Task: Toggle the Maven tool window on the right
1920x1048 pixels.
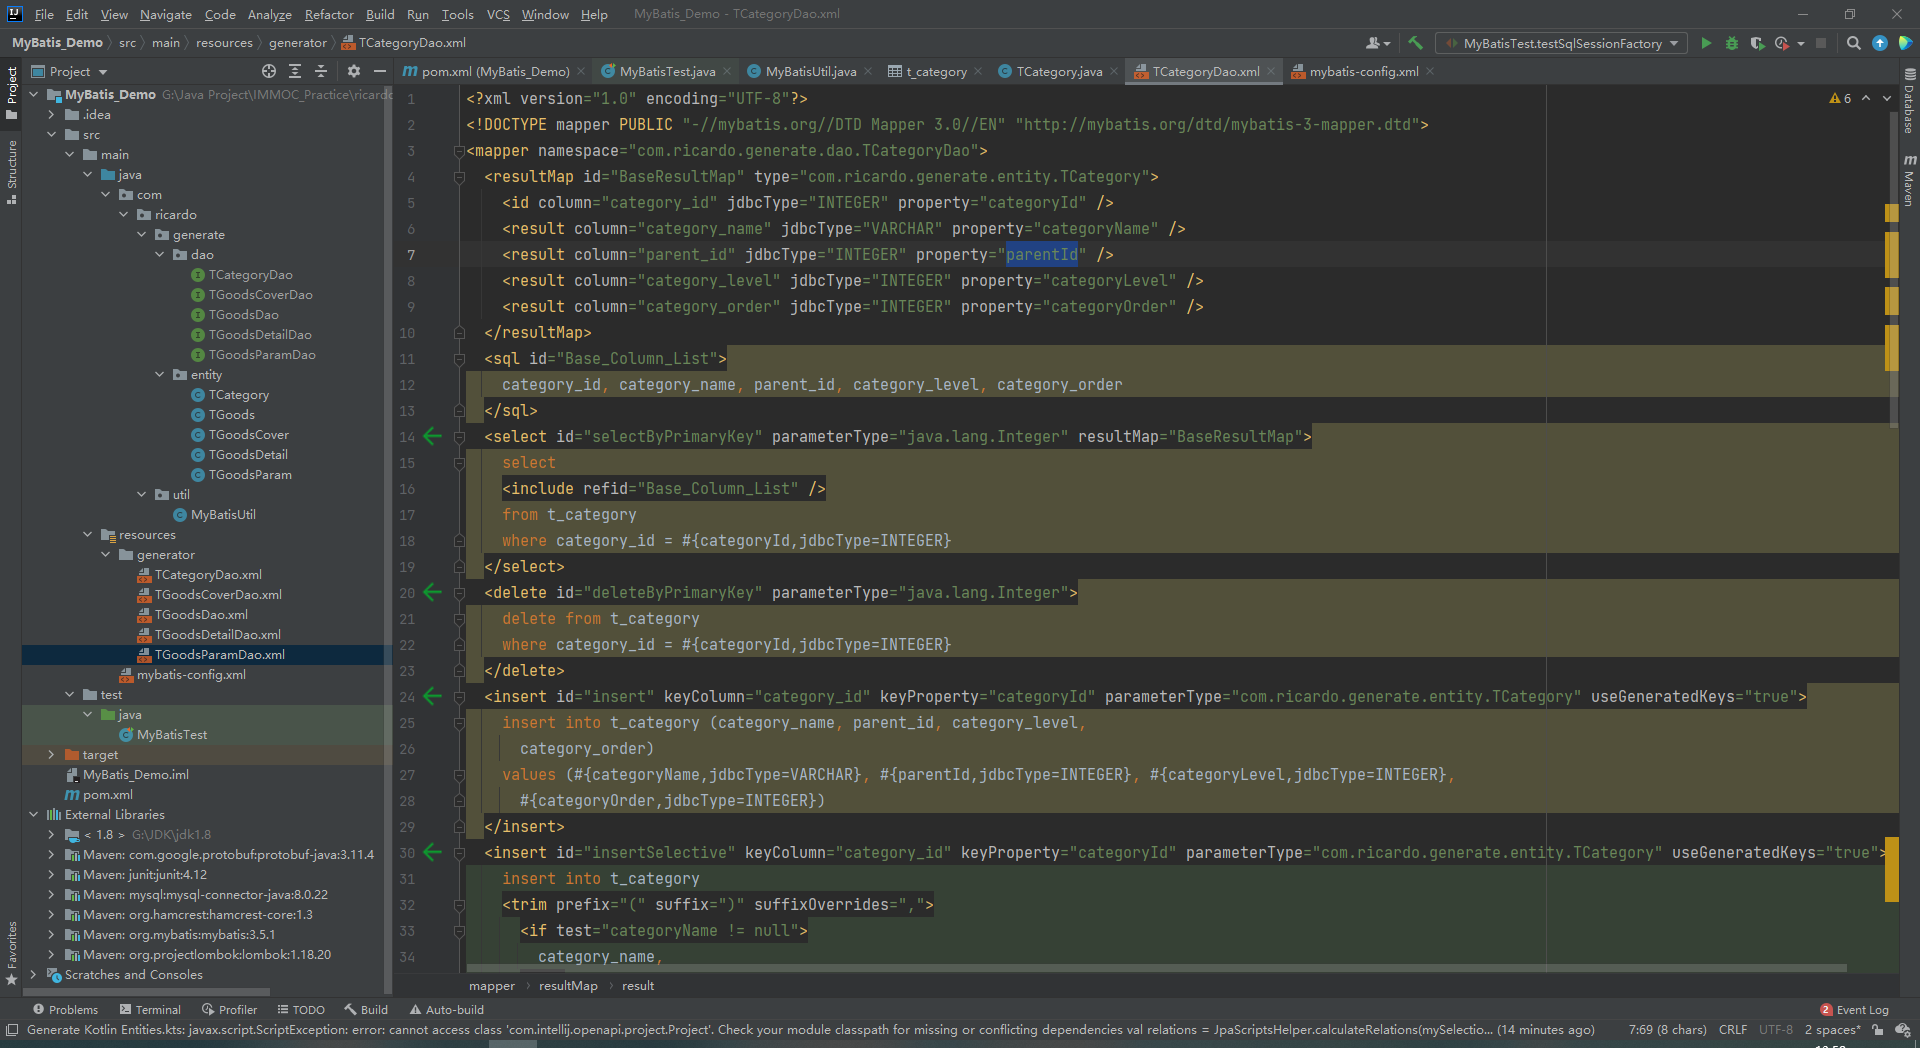Action: (1909, 180)
